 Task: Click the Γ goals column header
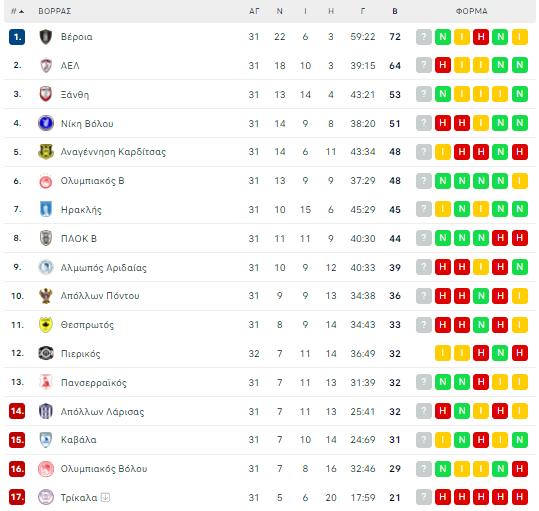pos(363,11)
